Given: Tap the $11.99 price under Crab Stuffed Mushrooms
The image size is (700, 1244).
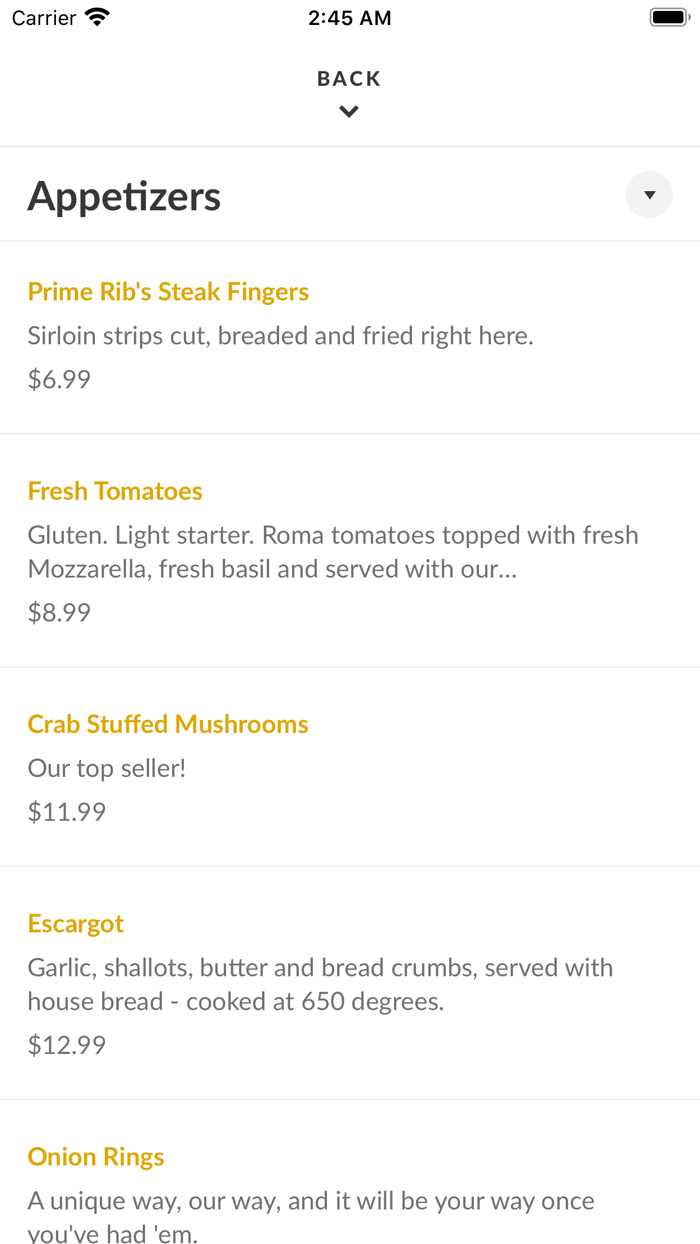Looking at the screenshot, I should pyautogui.click(x=66, y=811).
